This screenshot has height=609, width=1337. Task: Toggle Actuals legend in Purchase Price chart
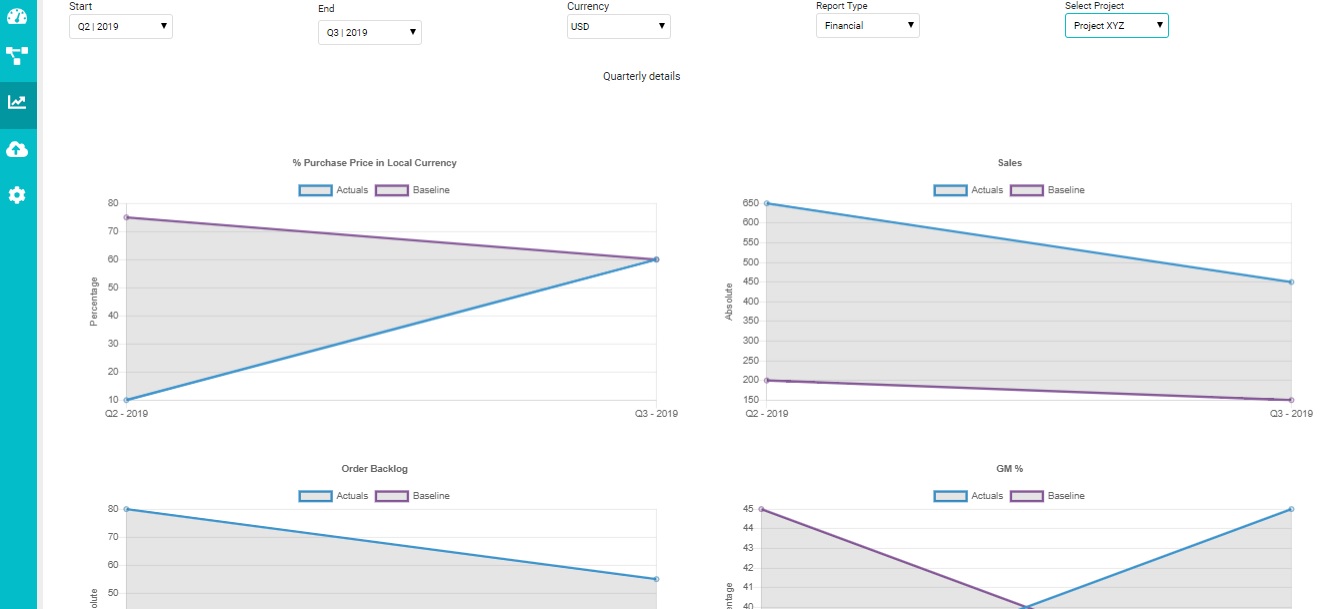pos(334,190)
